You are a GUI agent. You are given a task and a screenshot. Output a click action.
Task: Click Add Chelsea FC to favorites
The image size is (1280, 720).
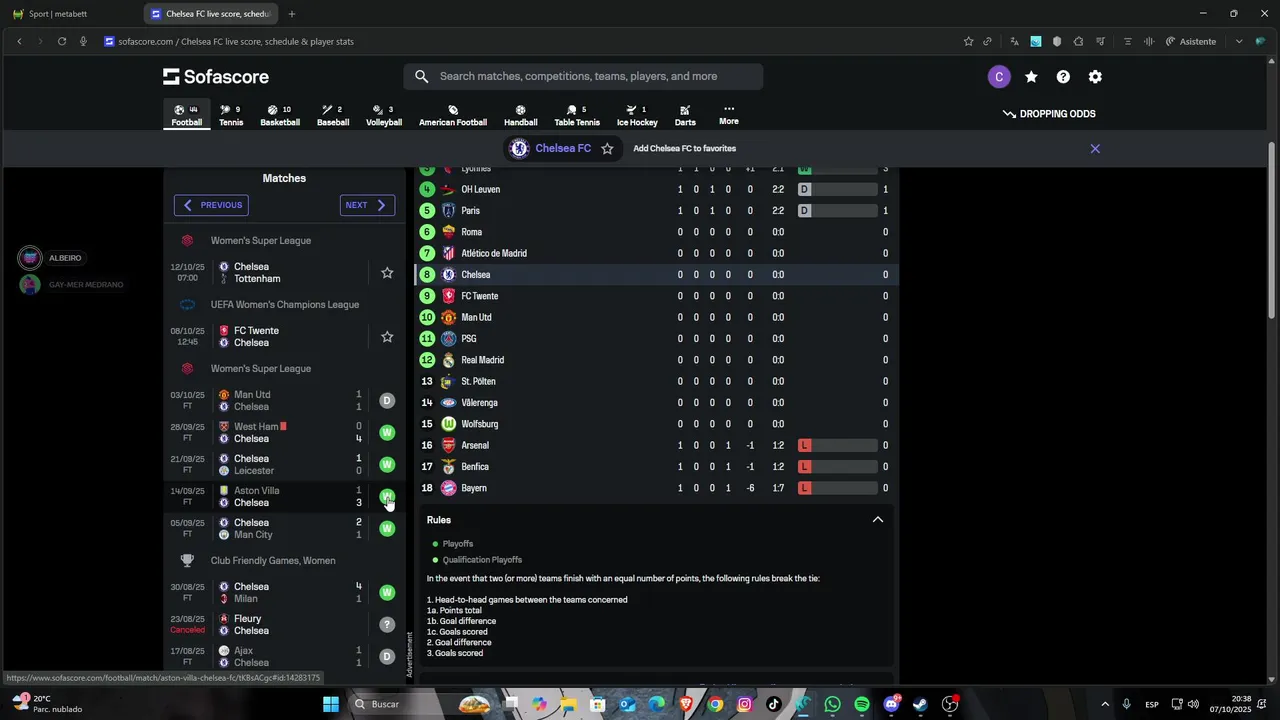(685, 148)
